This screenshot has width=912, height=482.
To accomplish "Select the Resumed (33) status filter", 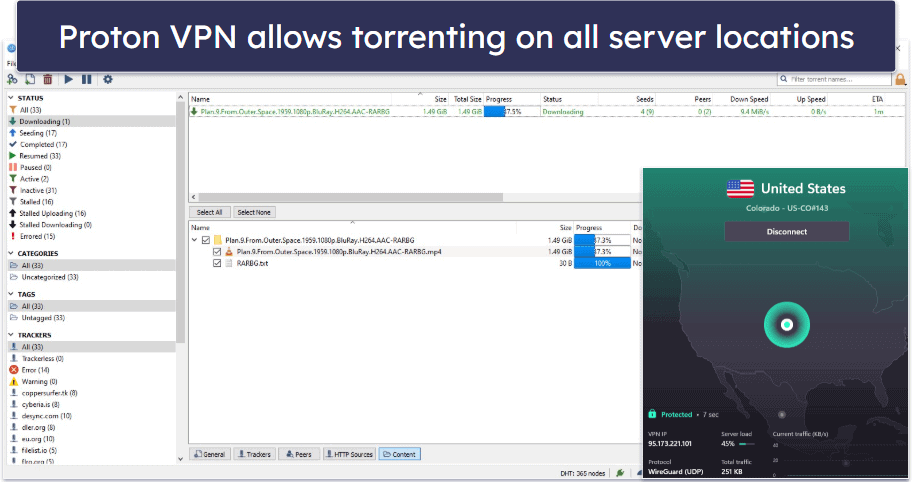I will (40, 156).
